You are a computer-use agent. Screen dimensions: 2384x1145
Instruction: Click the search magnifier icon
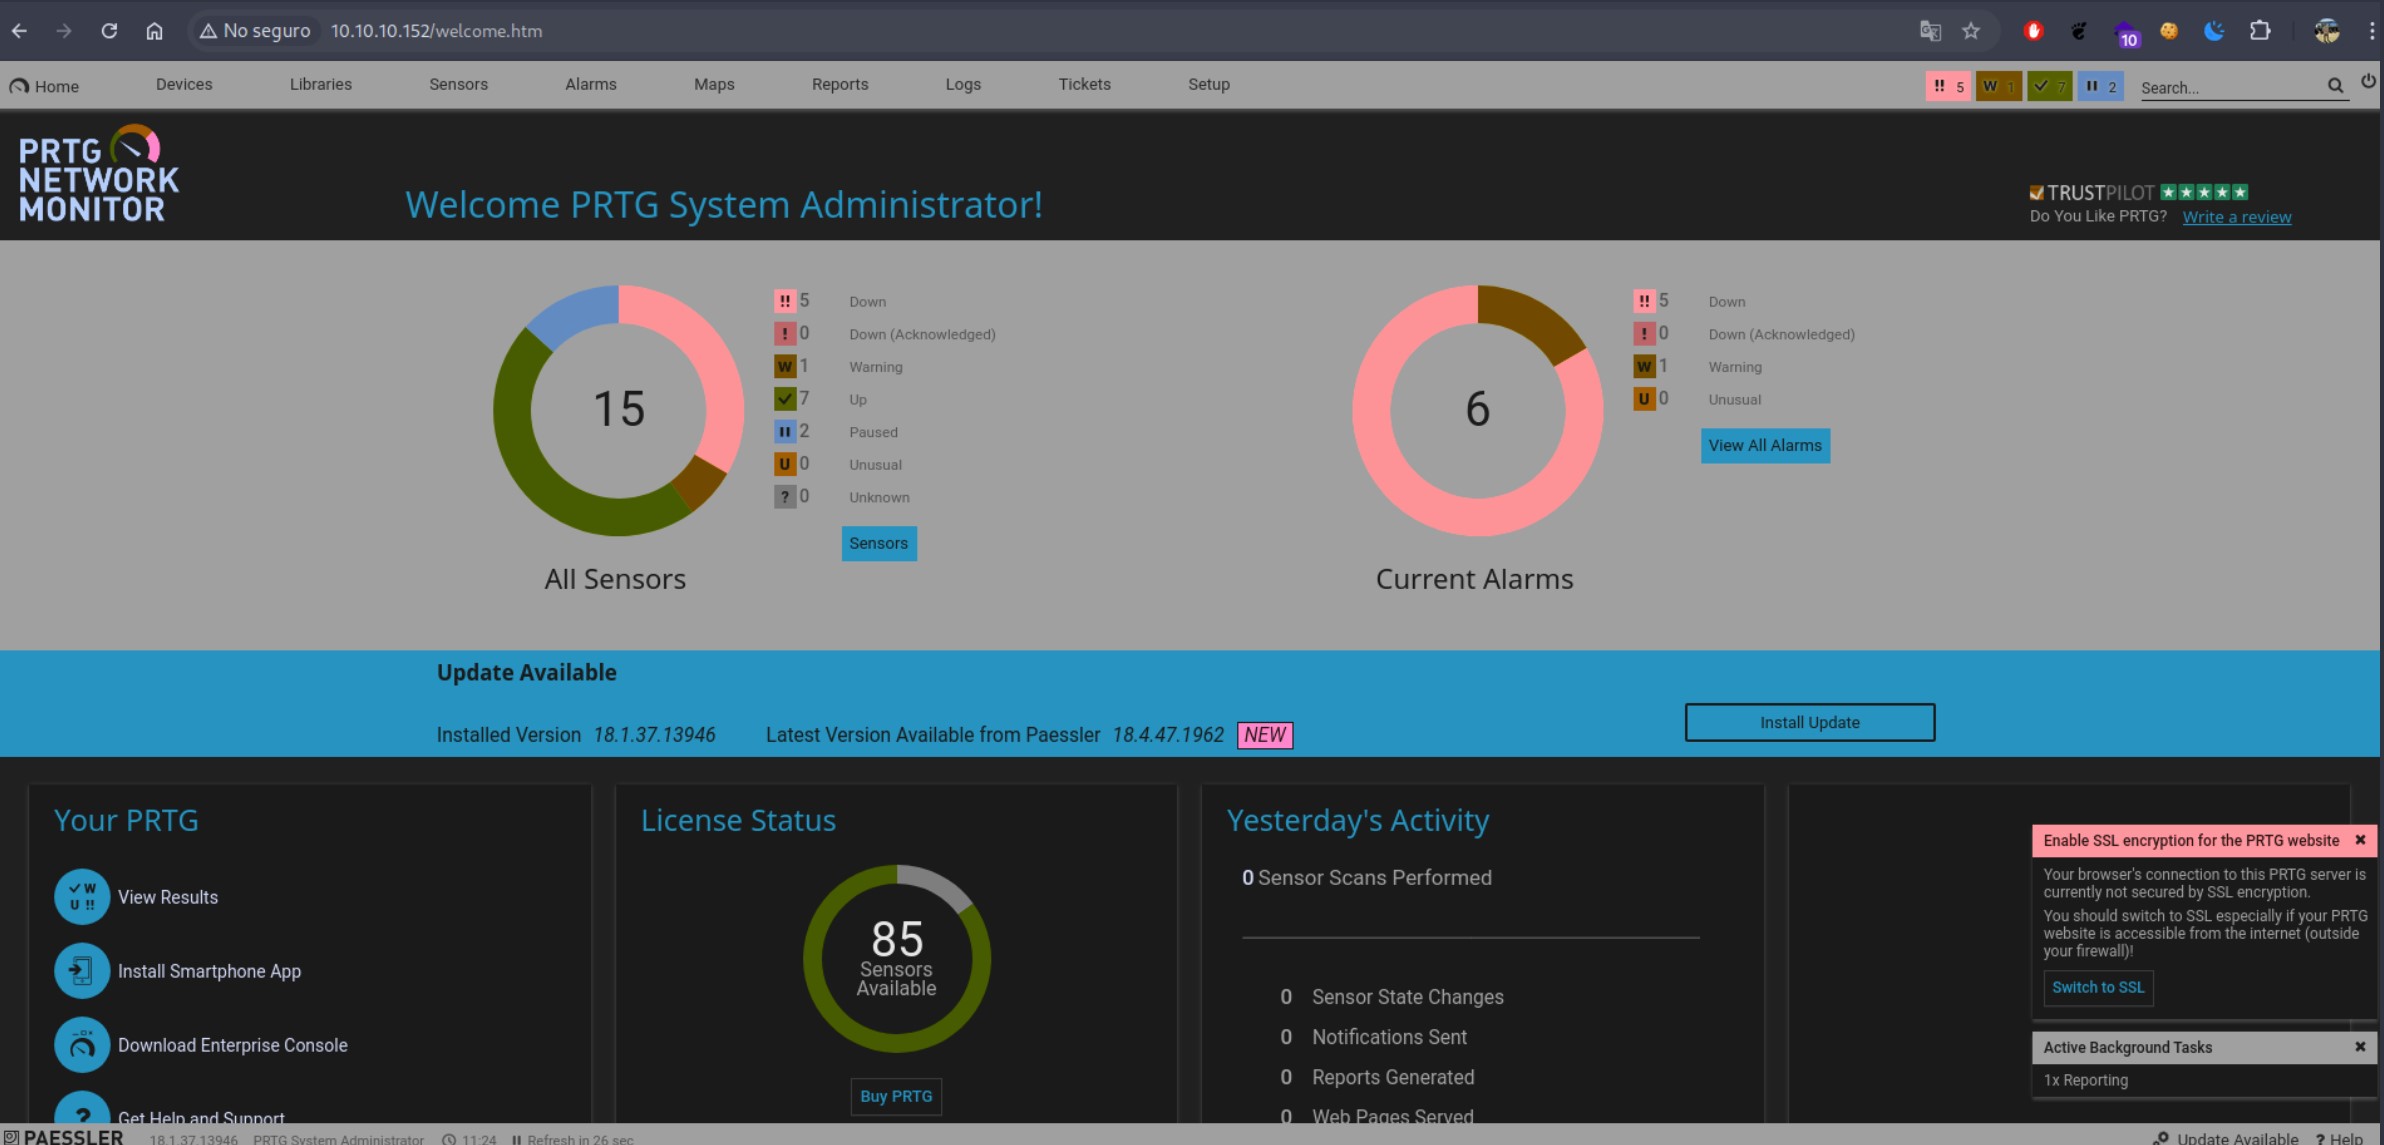(x=2335, y=86)
